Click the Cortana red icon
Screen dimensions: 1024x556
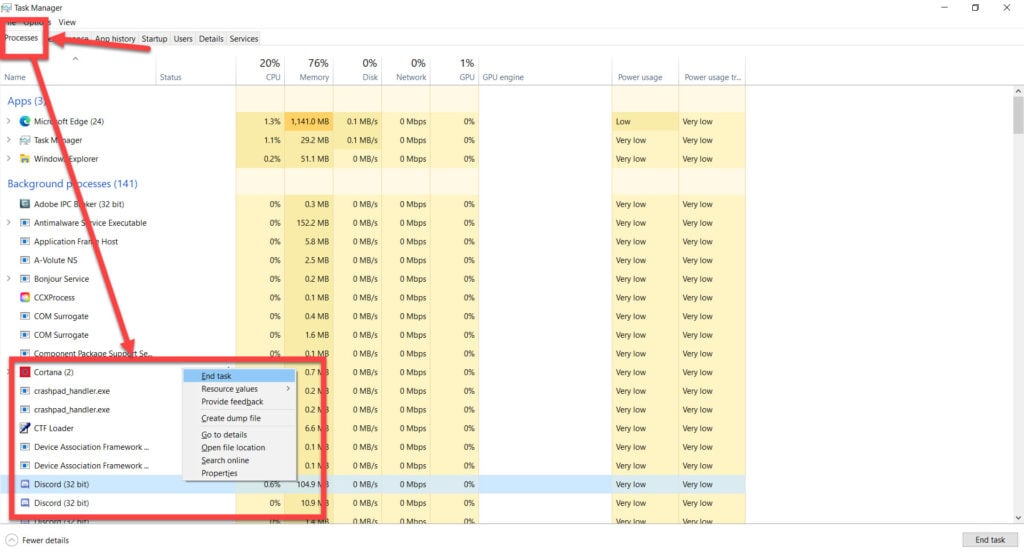click(x=25, y=372)
